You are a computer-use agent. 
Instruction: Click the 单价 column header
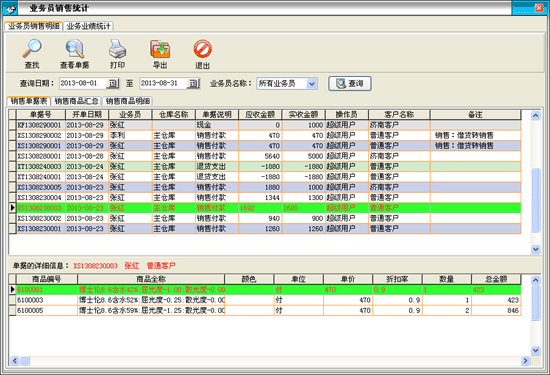pyautogui.click(x=348, y=279)
